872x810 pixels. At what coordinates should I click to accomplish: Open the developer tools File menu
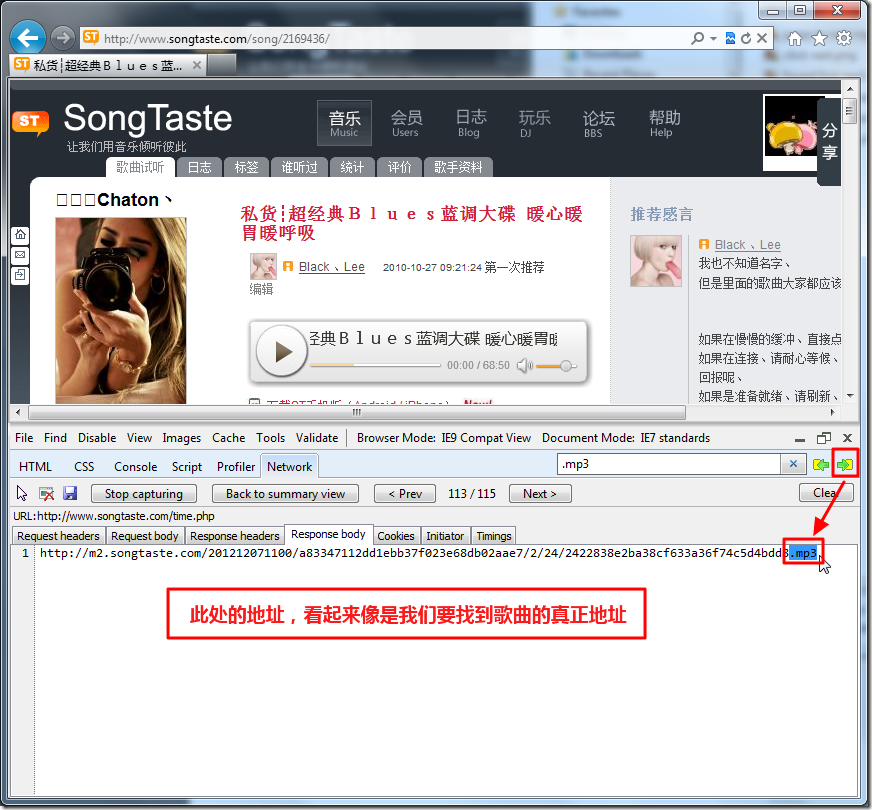(24, 438)
